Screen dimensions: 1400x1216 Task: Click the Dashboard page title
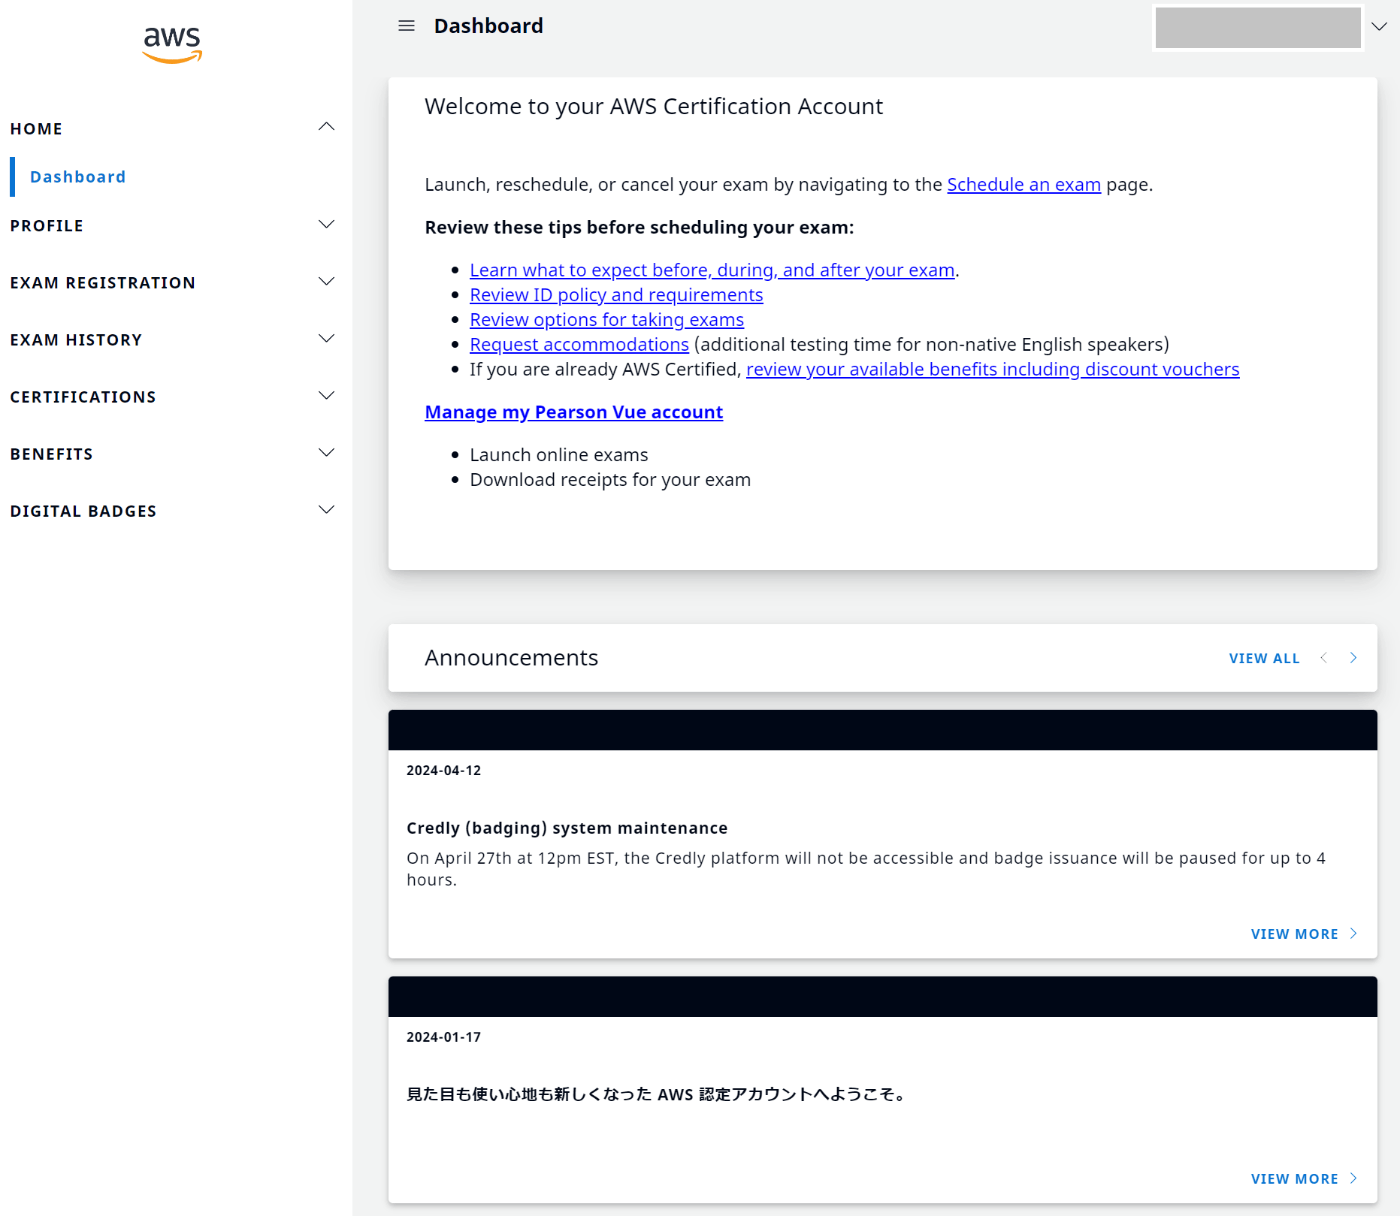point(489,26)
